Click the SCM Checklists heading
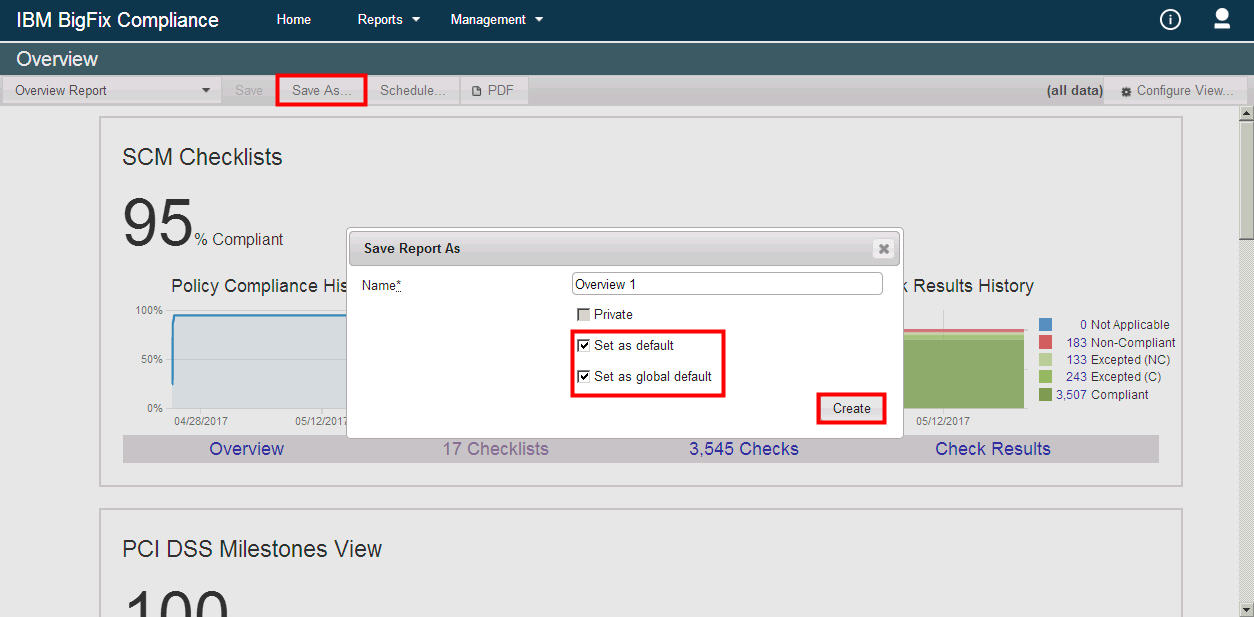1254x617 pixels. (x=203, y=157)
